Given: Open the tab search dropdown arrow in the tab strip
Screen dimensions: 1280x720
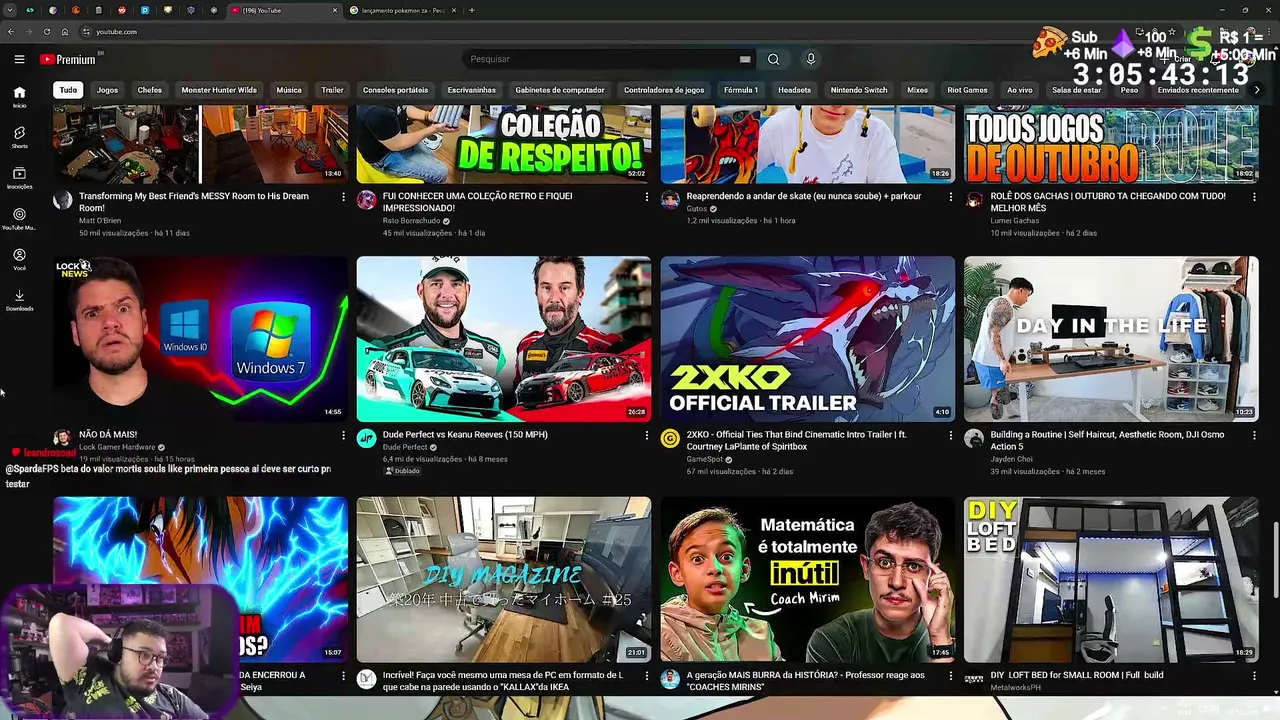Looking at the screenshot, I should point(10,10).
